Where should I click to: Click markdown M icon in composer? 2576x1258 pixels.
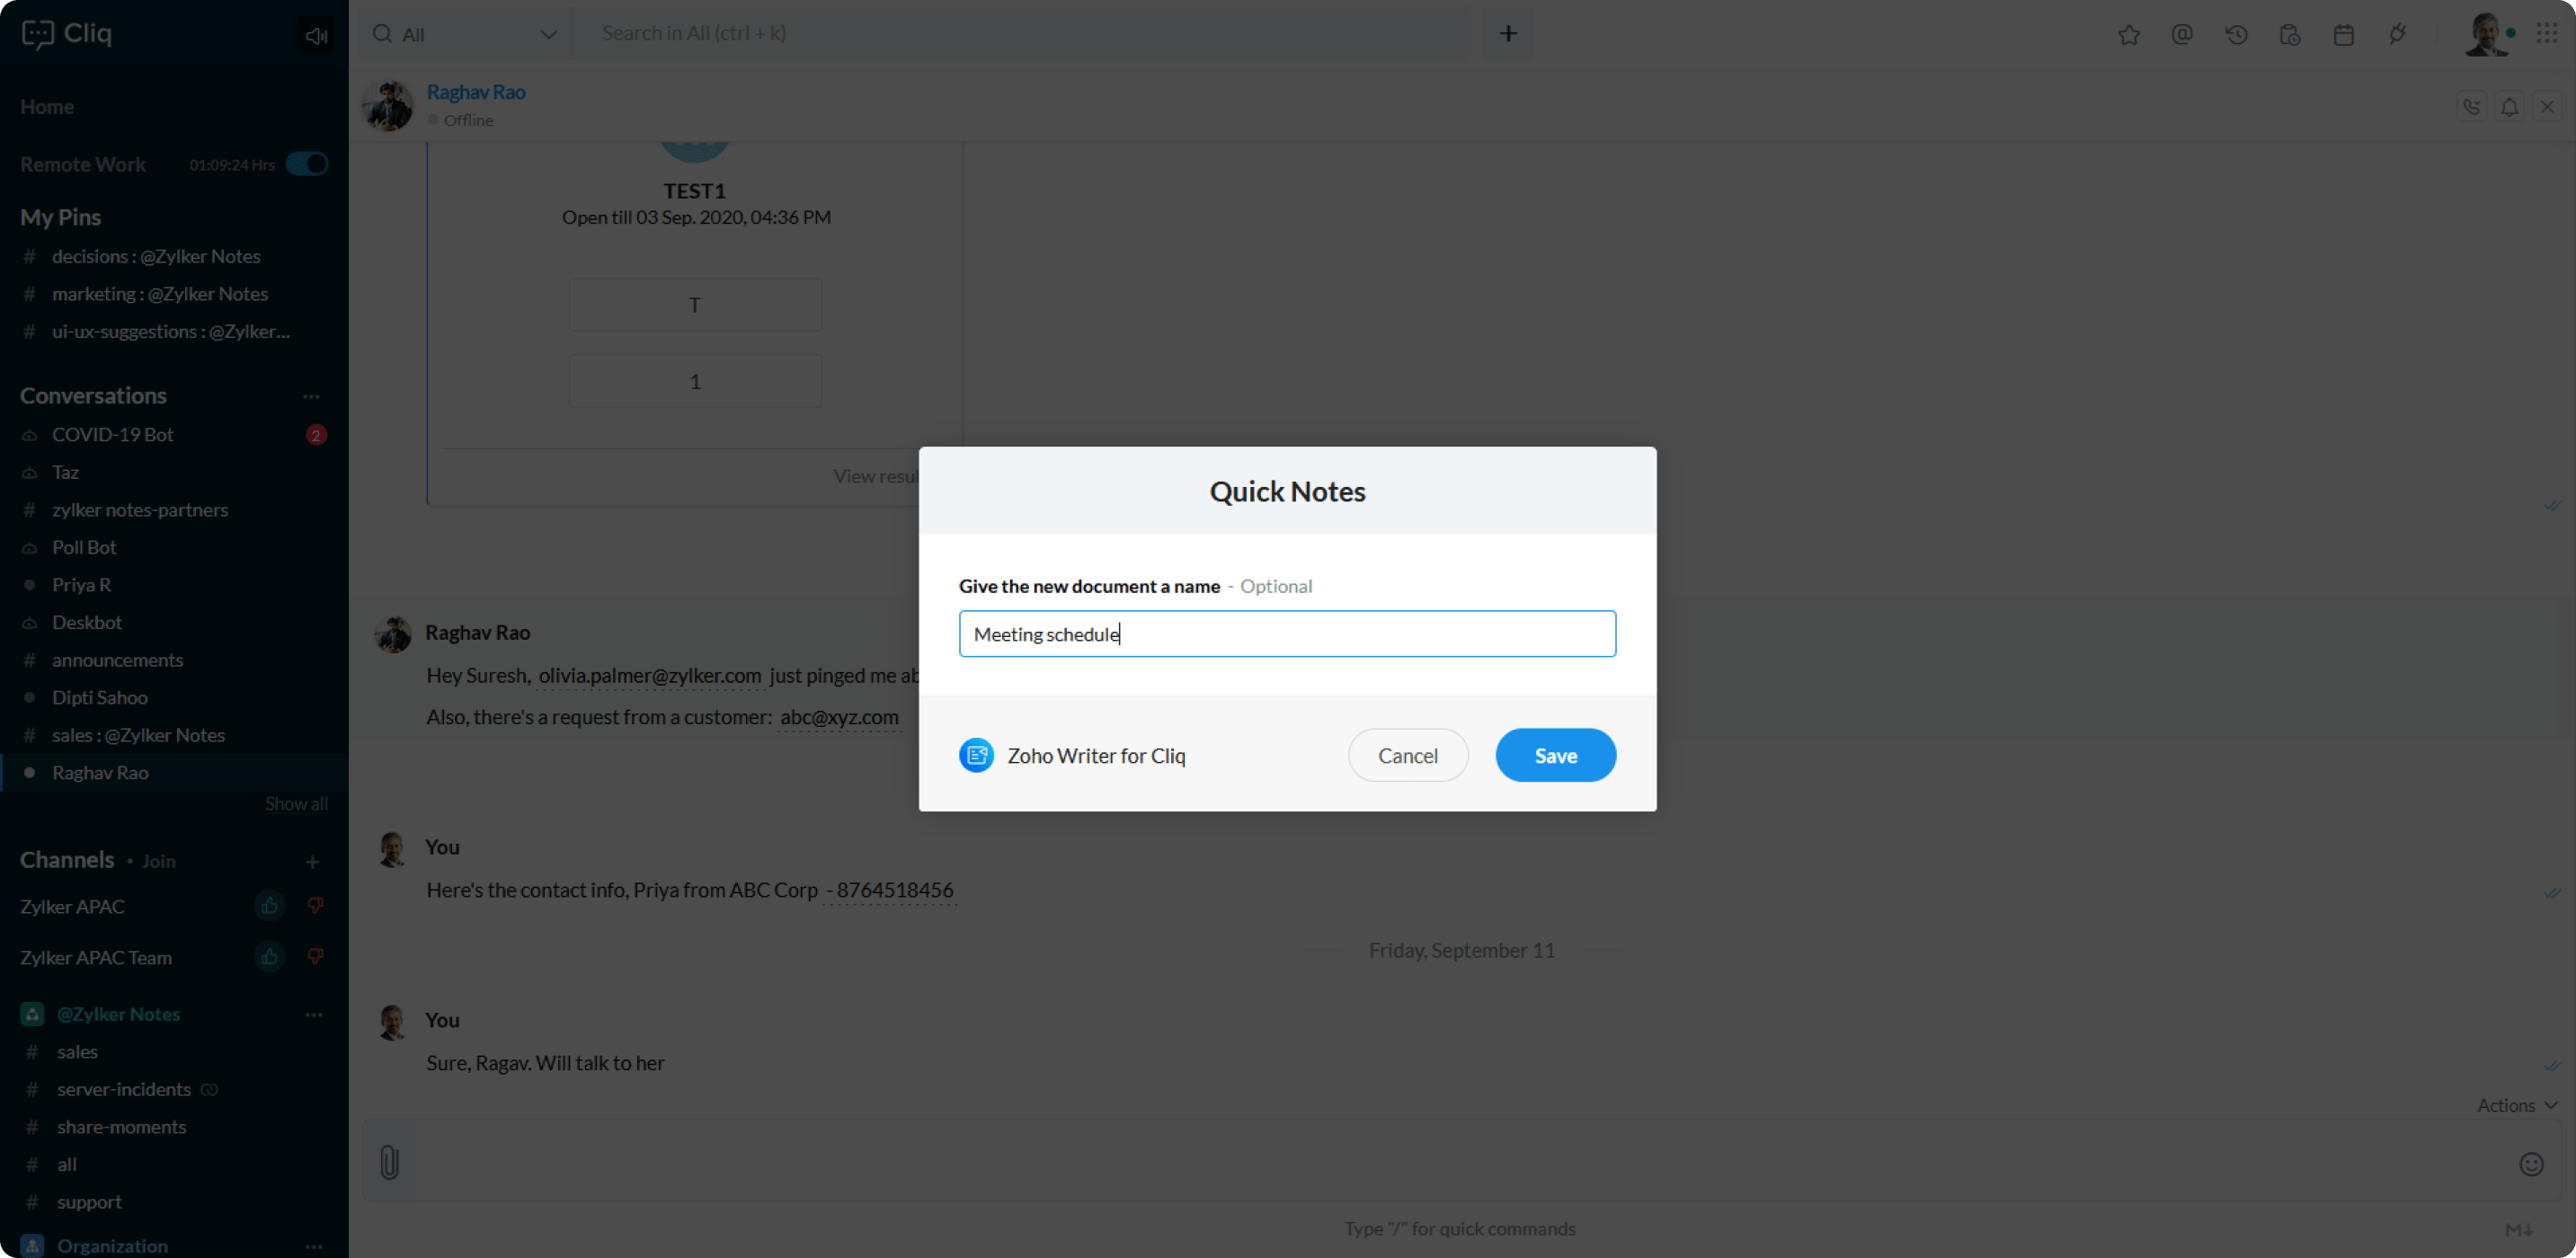click(2518, 1229)
